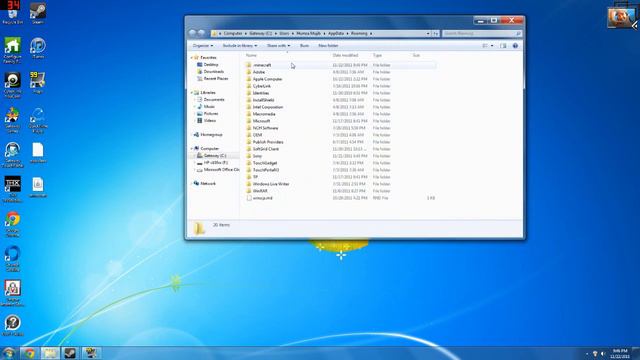Select the Microsoft folder
640x360 pixels.
point(261,121)
